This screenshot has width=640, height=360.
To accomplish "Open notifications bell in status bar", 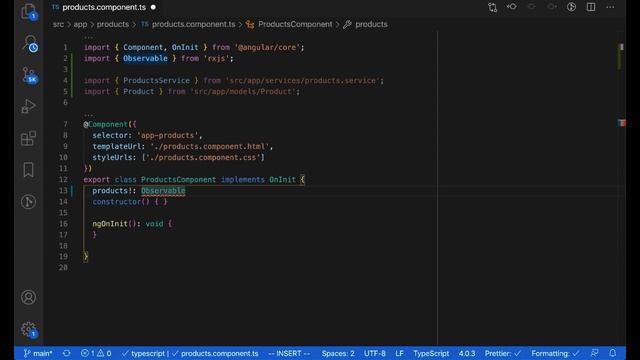I will coord(613,353).
